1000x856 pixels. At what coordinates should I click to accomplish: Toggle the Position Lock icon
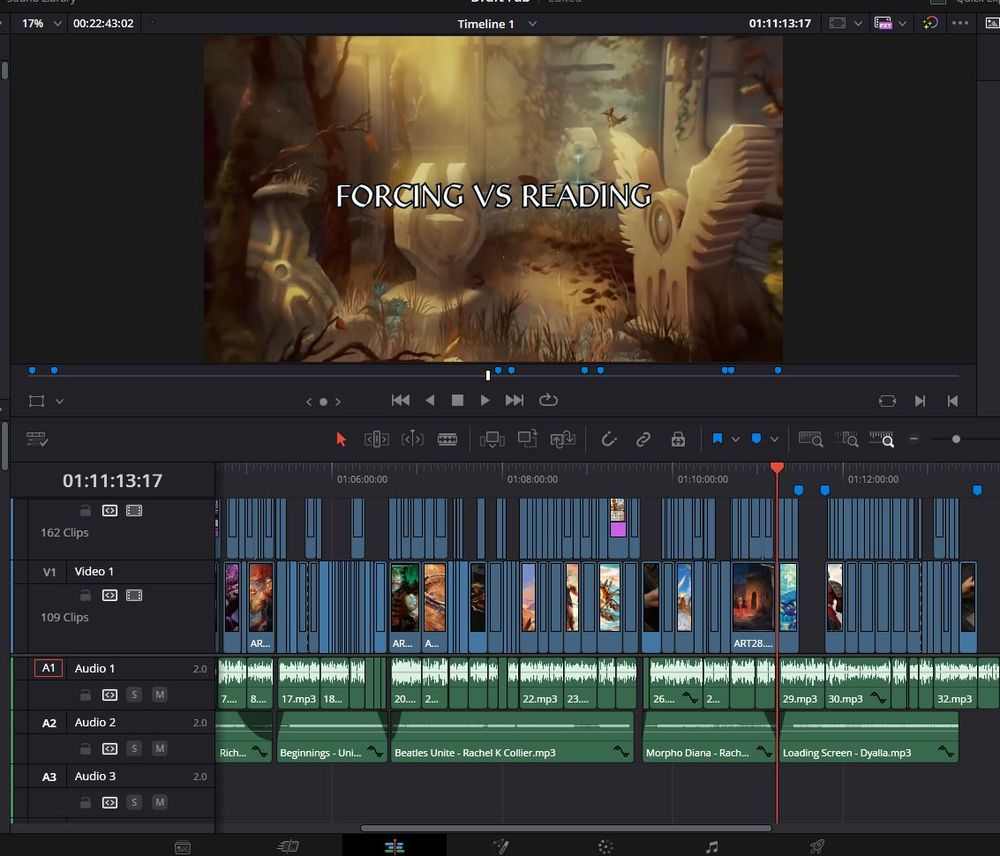(x=678, y=439)
